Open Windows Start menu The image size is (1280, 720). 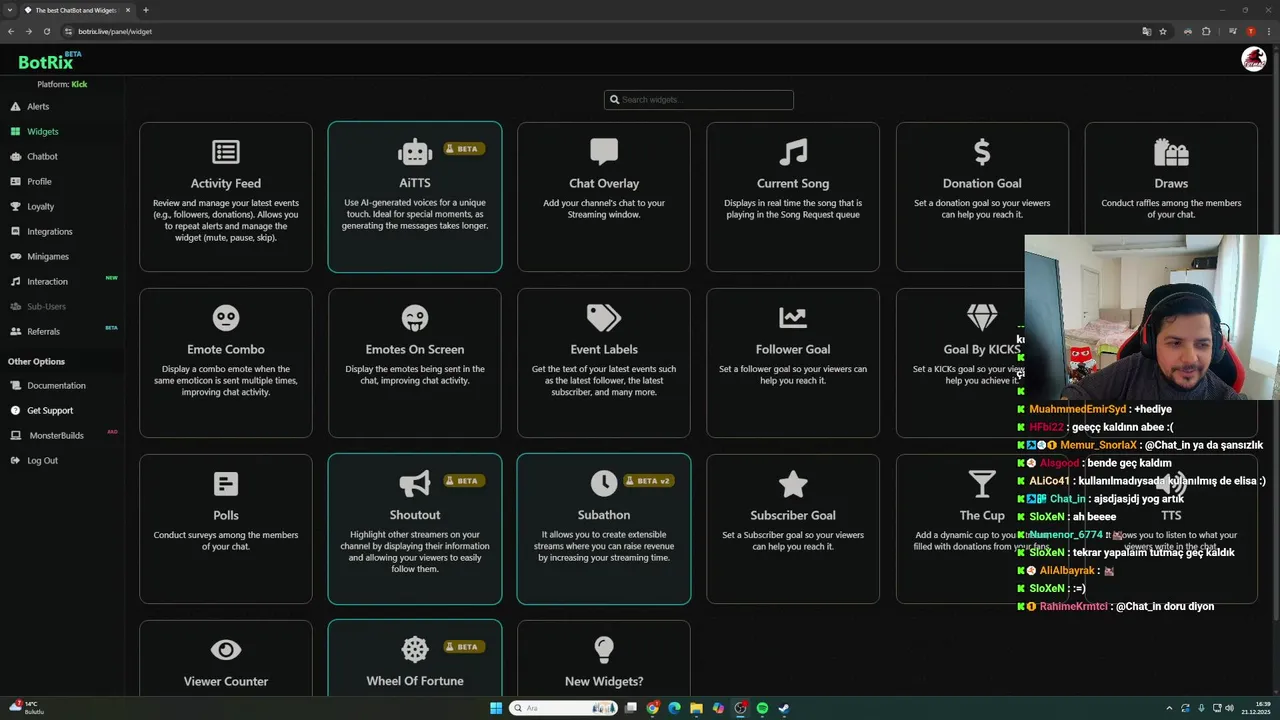click(x=496, y=708)
